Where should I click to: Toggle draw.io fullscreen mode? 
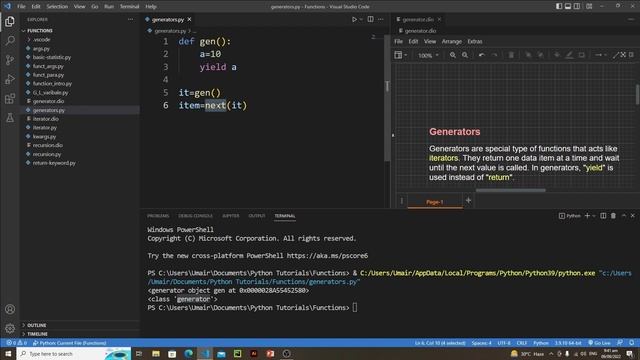coord(623,55)
